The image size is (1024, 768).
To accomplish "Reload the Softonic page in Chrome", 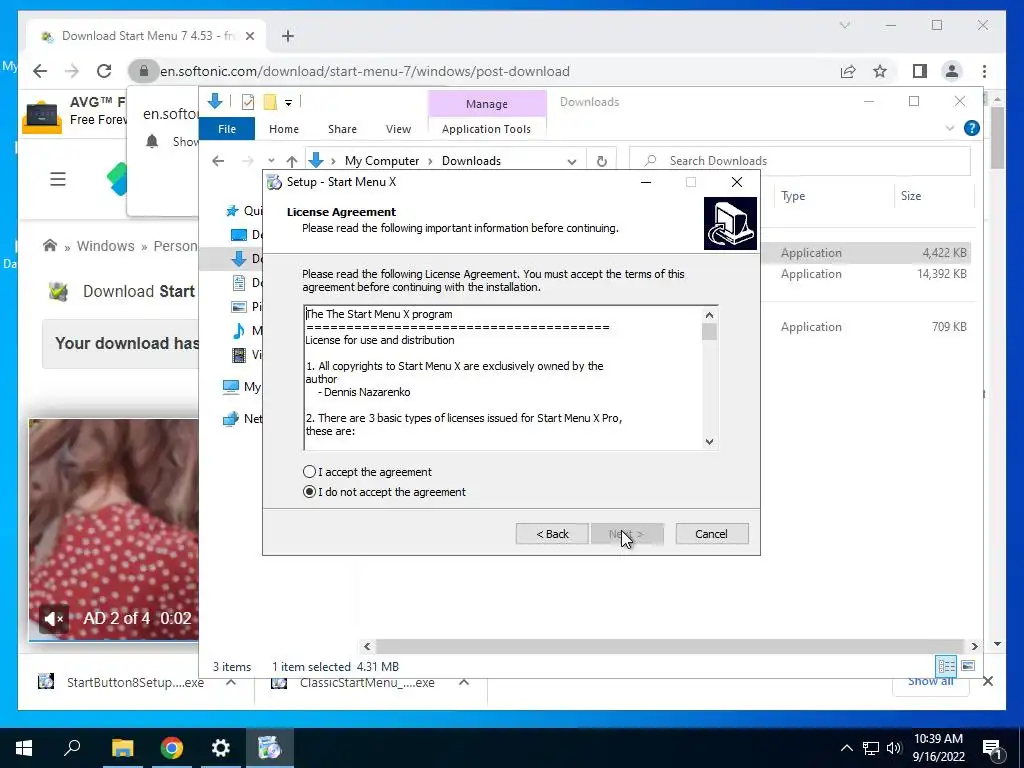I will [x=104, y=71].
